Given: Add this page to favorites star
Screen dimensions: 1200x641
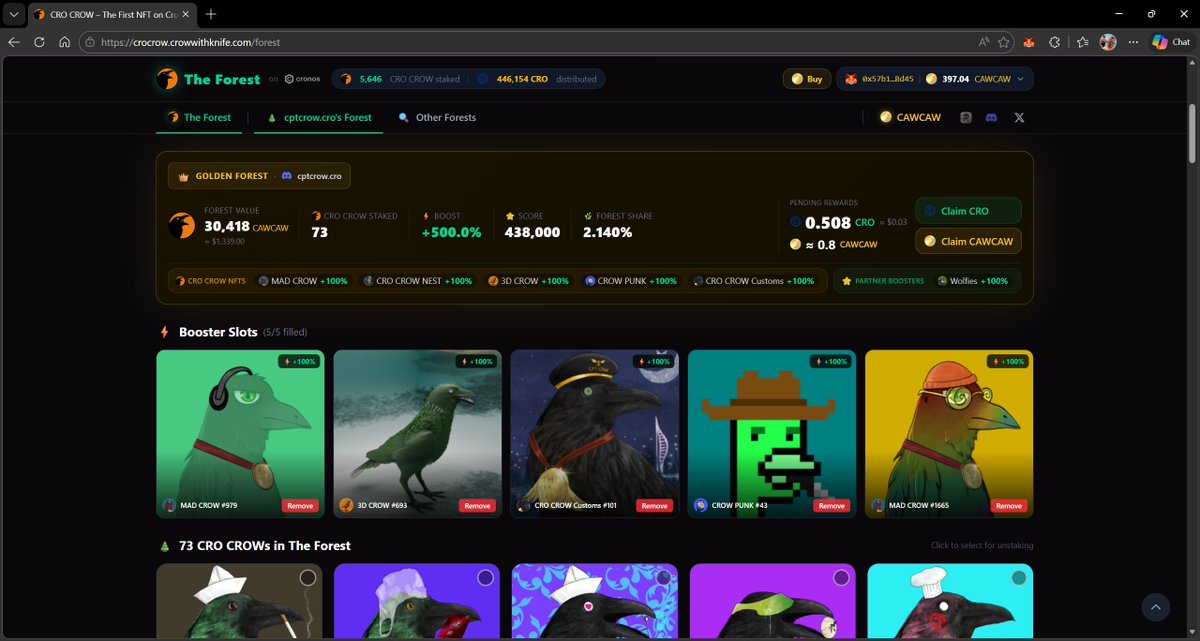Looking at the screenshot, I should (x=1003, y=42).
